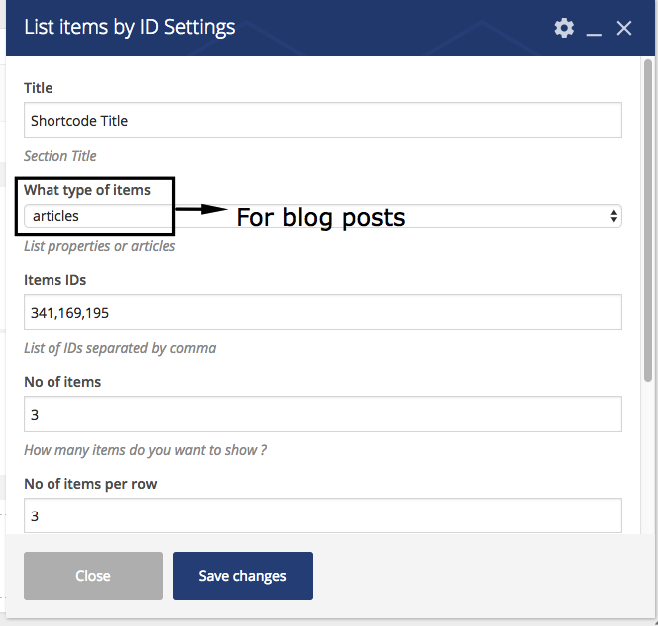This screenshot has height=626, width=658.
Task: Select the 'No of items per row' input
Action: [323, 516]
